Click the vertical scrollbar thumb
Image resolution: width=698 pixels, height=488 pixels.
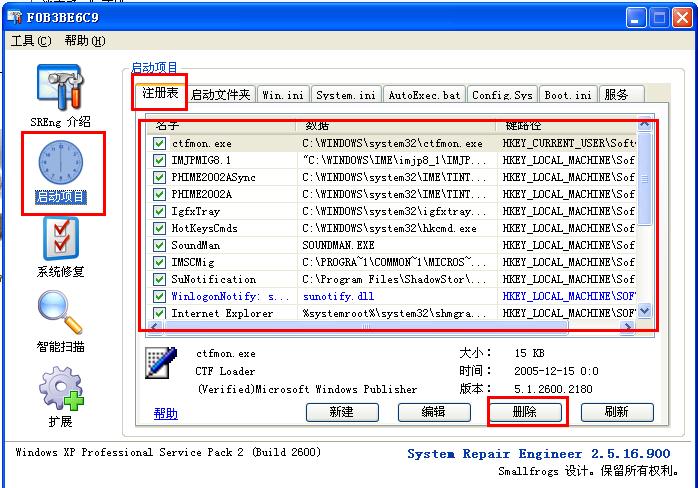(x=644, y=178)
